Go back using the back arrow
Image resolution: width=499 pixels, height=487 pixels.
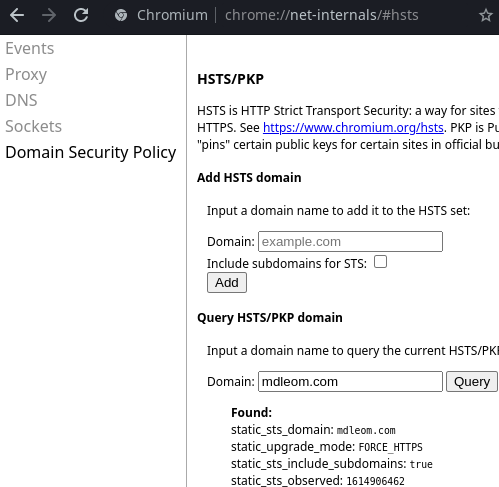[17, 15]
